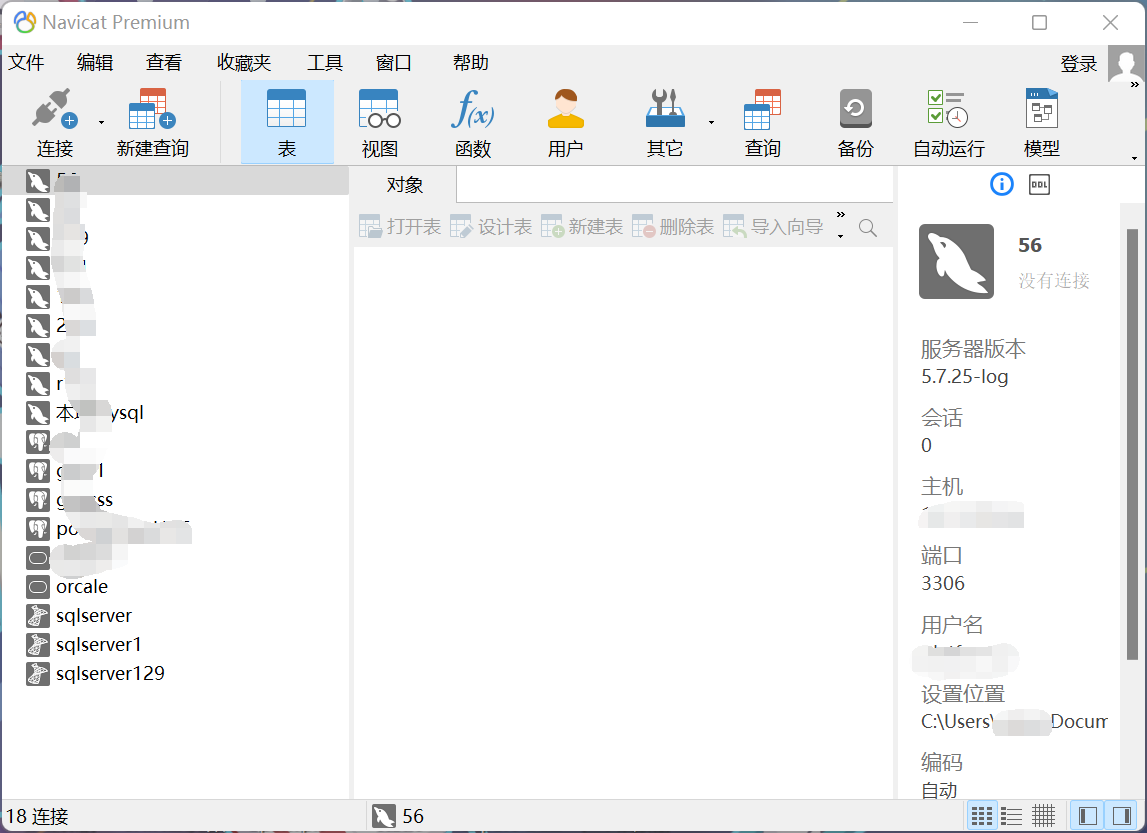Expand the dropdown arrow beside 其它
This screenshot has height=833, width=1147.
click(711, 122)
